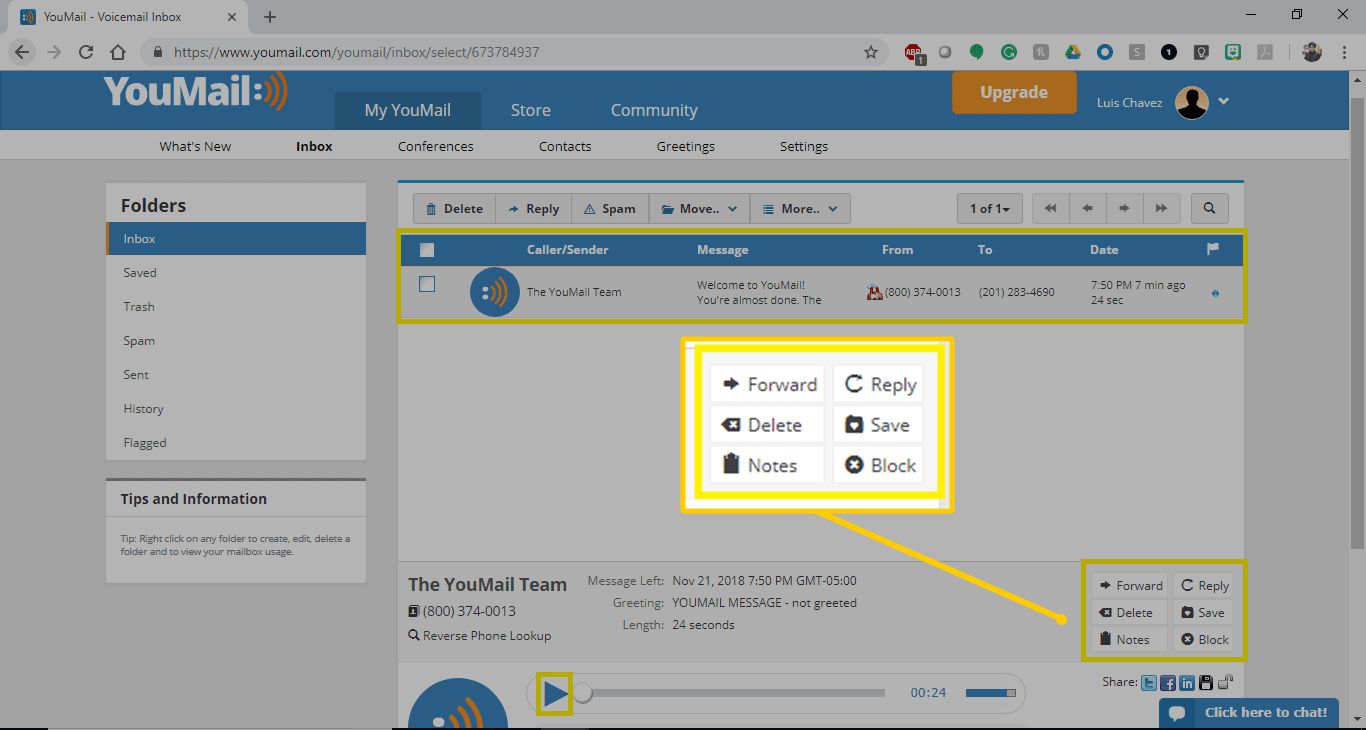Open the Grammarly extension icon
The image size is (1366, 730).
(1009, 52)
